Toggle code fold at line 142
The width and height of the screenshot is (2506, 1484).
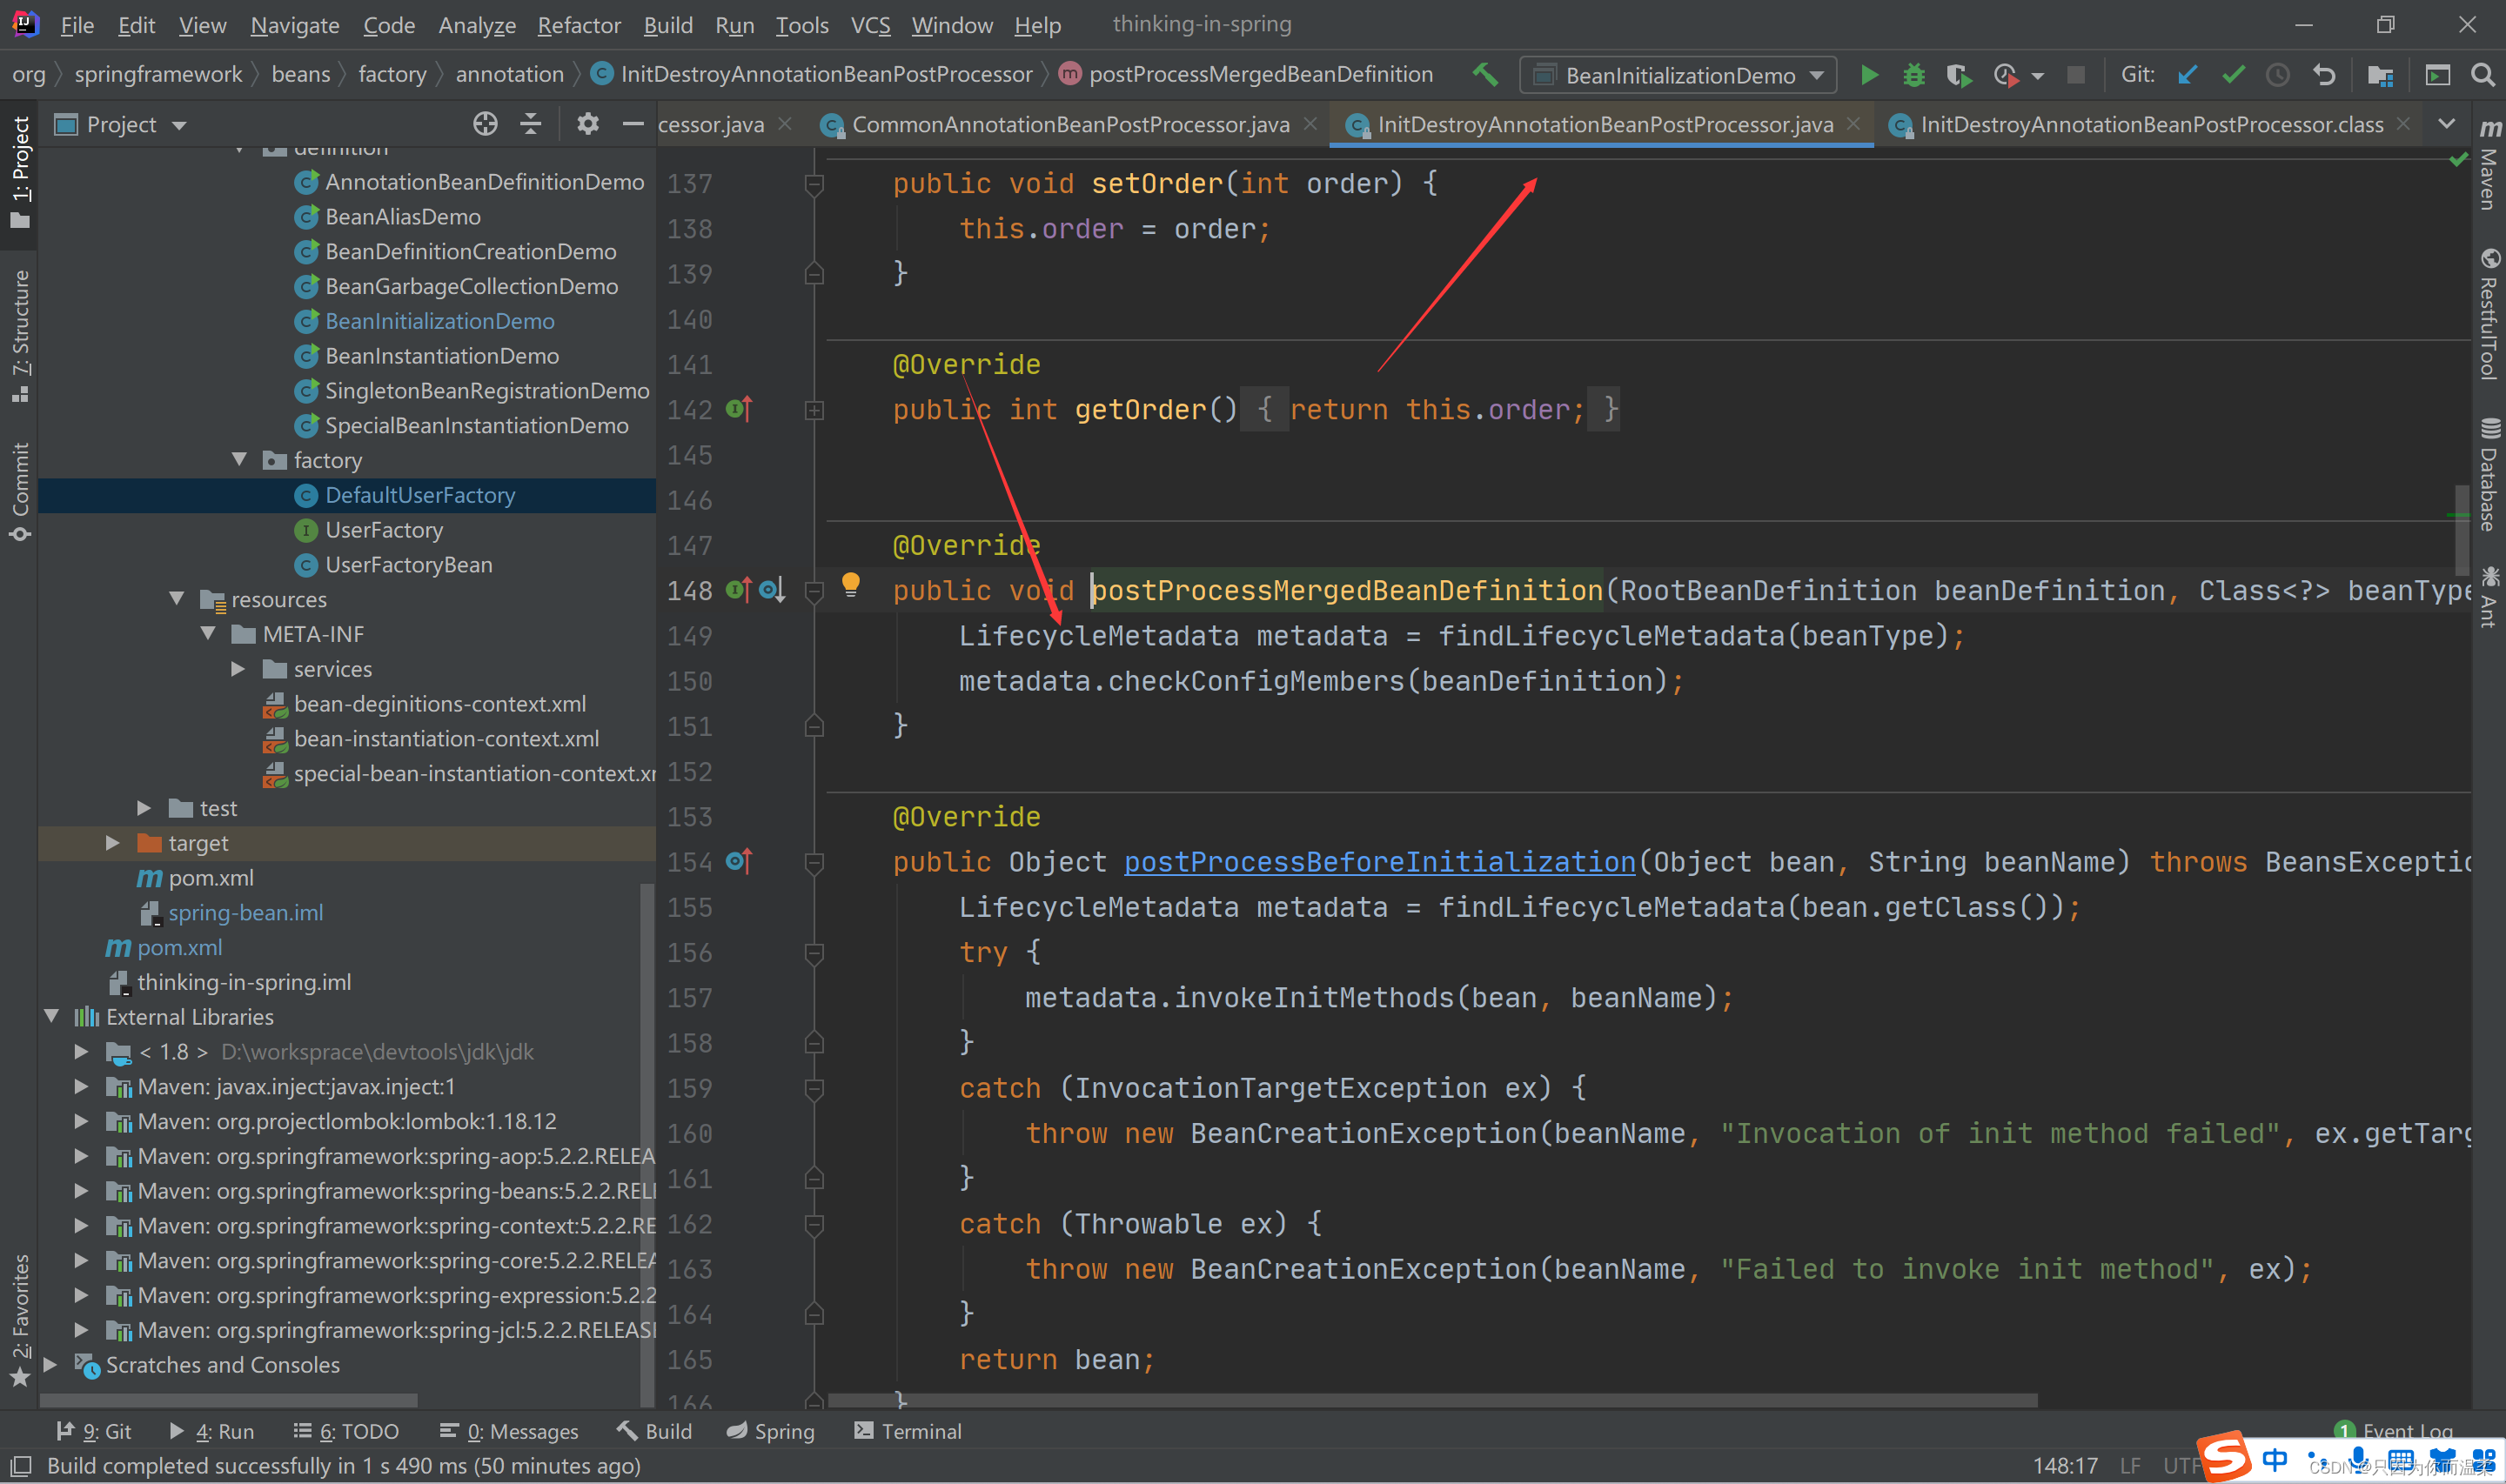click(814, 410)
